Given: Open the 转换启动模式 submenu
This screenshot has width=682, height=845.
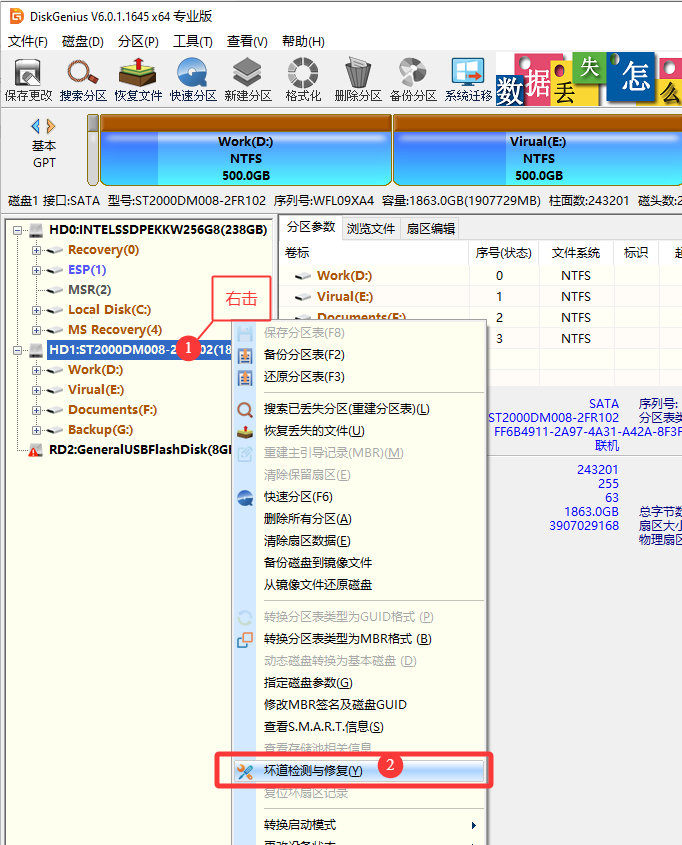Looking at the screenshot, I should coord(360,825).
